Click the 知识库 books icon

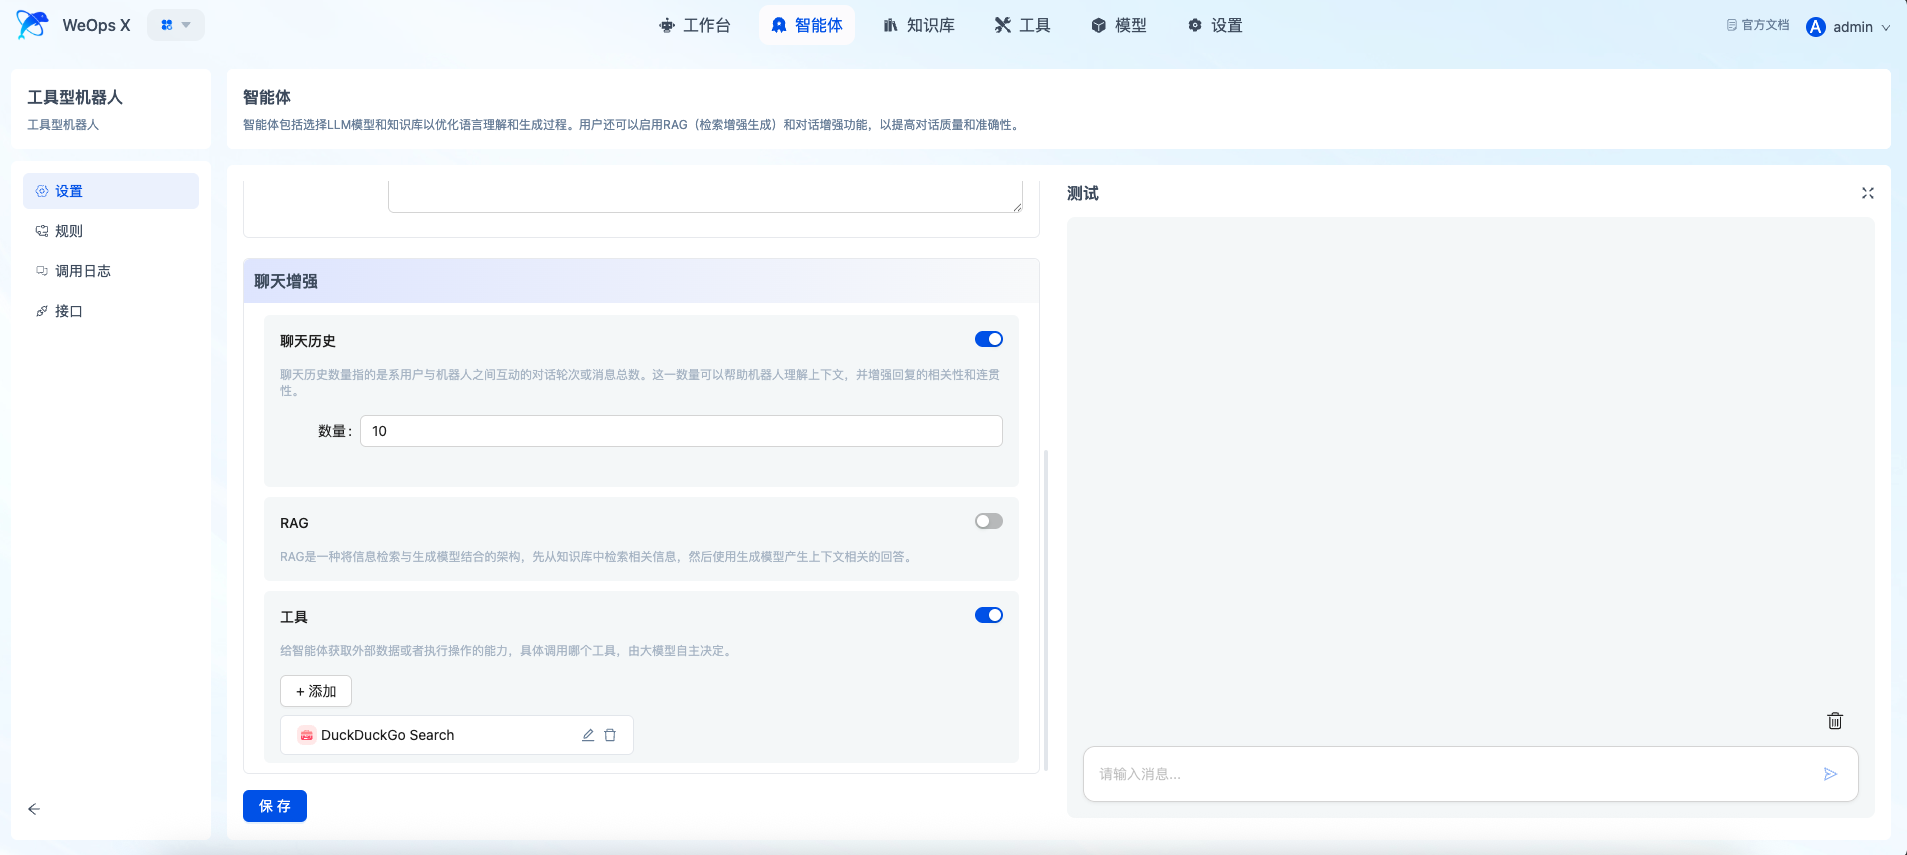coord(890,26)
